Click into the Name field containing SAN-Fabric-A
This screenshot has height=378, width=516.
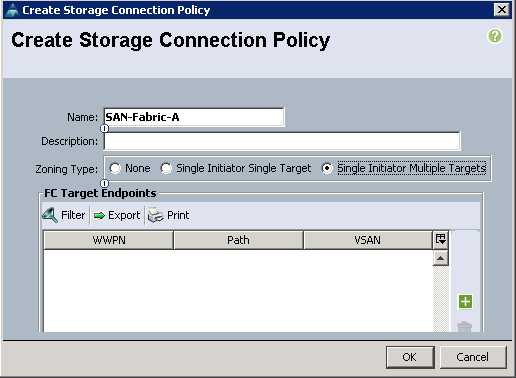(x=194, y=117)
